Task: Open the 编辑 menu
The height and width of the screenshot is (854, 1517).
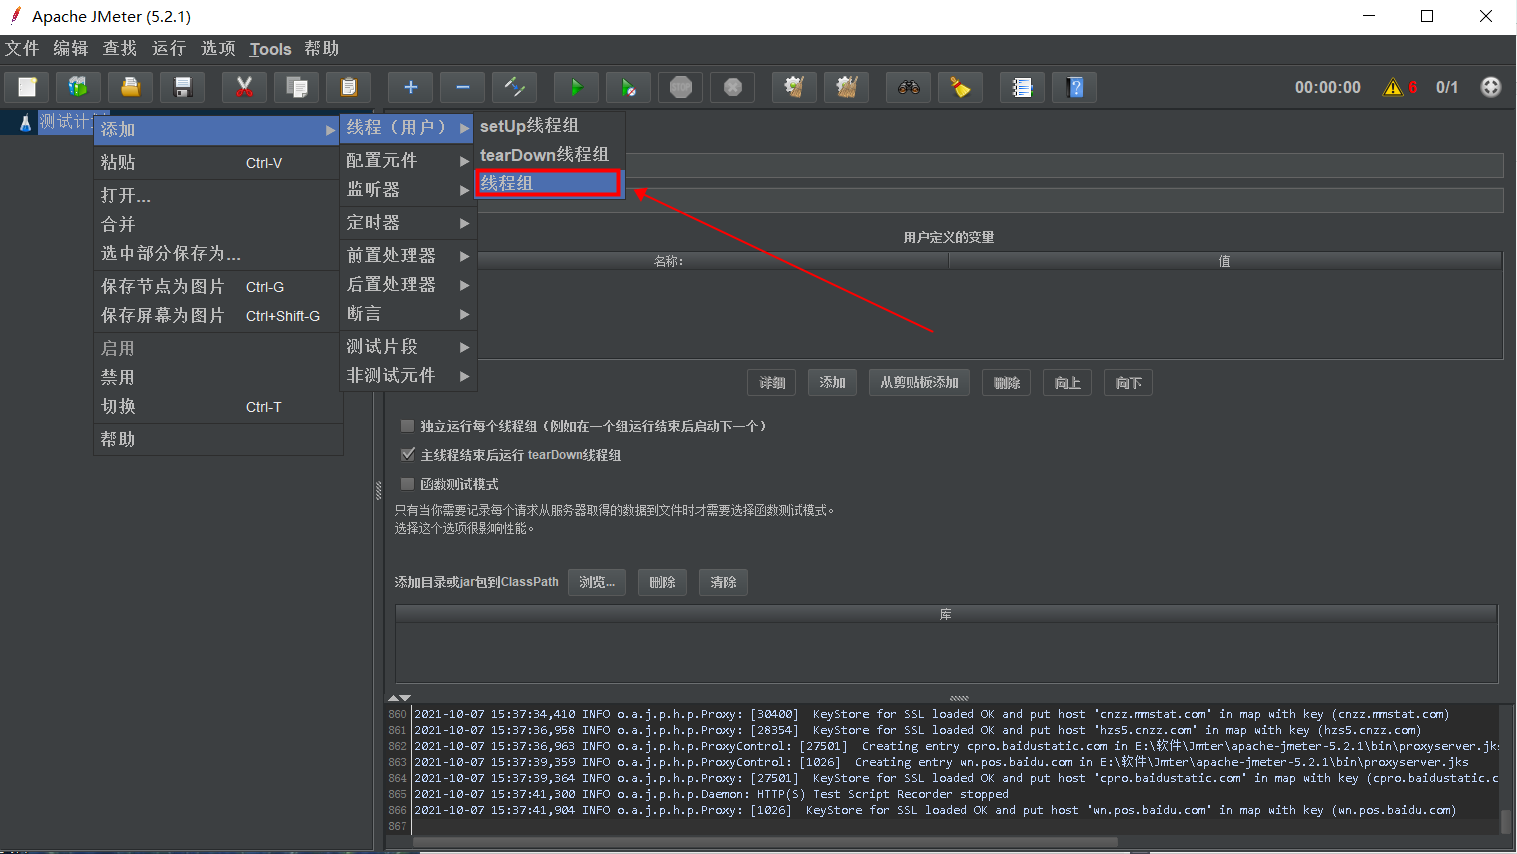Action: coord(71,48)
